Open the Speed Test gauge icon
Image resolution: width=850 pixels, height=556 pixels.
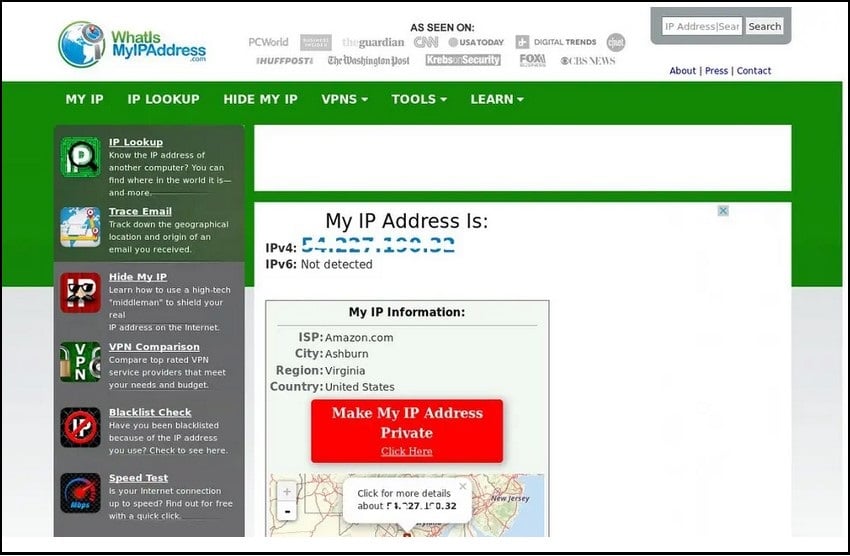(x=80, y=493)
